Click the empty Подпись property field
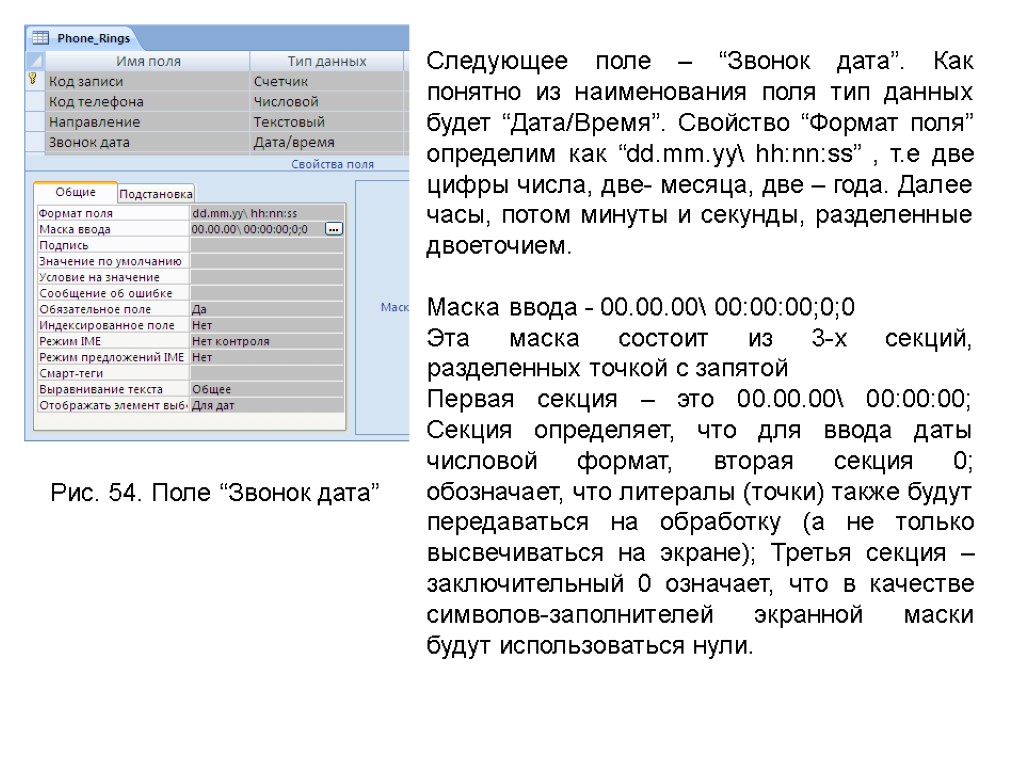1024x768 pixels. pos(266,246)
